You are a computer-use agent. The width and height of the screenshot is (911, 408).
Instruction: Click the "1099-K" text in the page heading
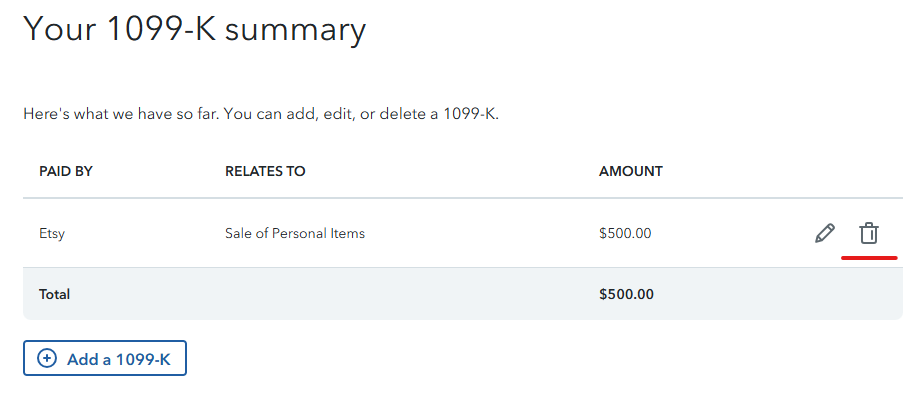click(162, 28)
